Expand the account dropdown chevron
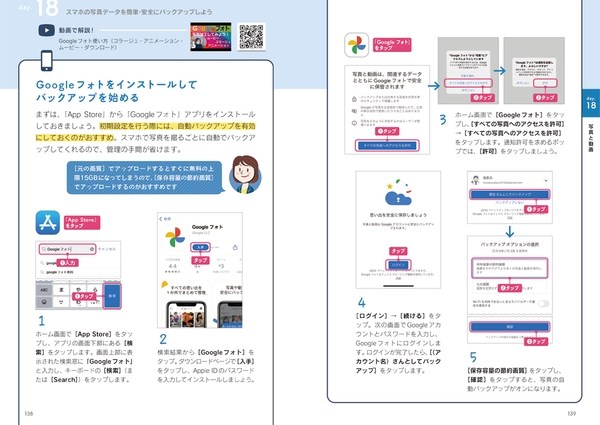 (x=546, y=181)
